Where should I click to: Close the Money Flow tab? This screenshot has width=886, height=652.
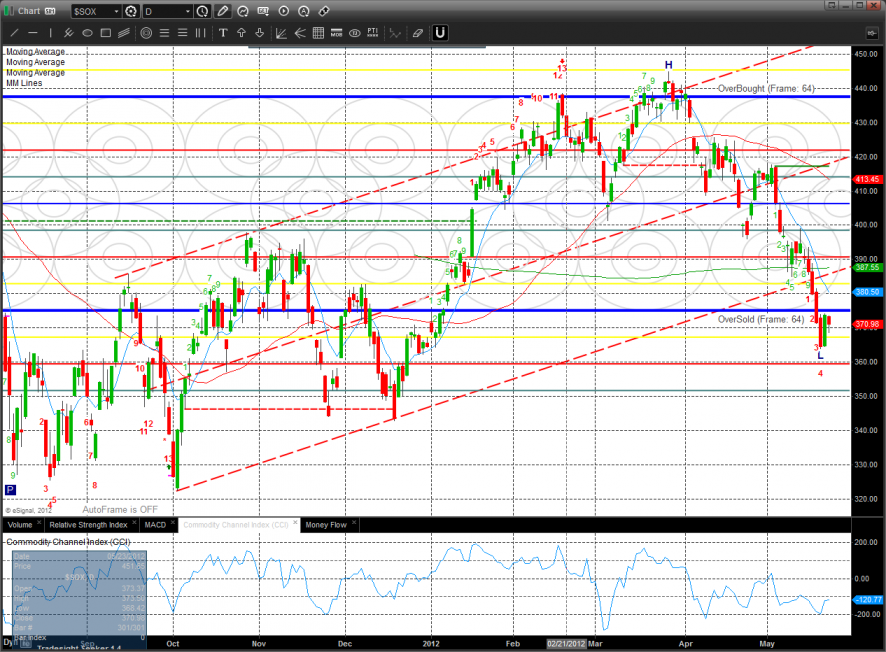354,523
